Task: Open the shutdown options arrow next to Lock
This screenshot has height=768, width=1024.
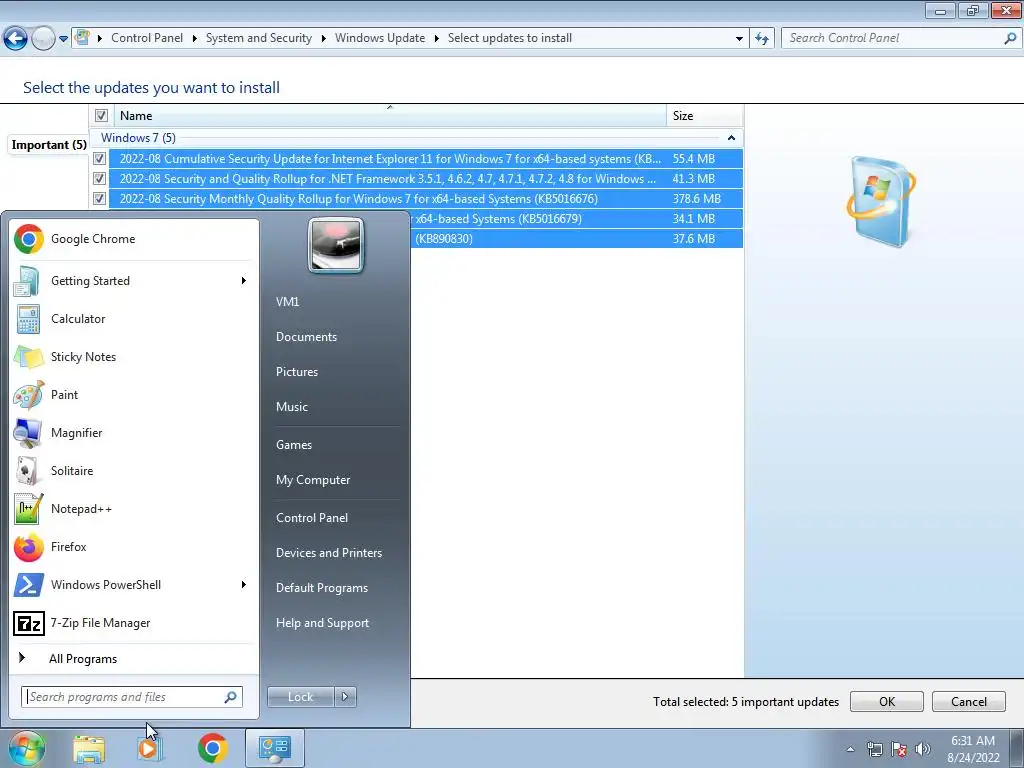Action: [345, 697]
